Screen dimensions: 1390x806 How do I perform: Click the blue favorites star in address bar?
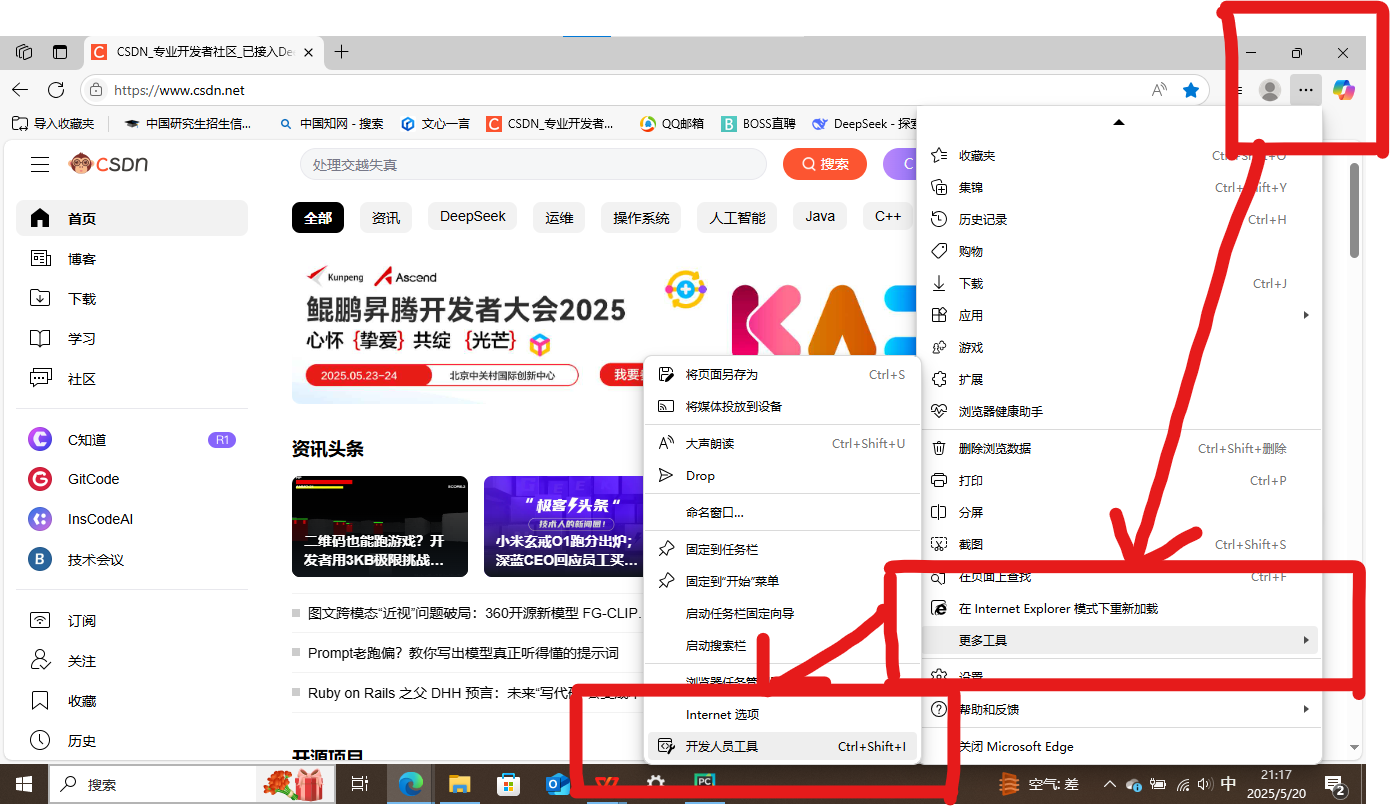tap(1191, 90)
